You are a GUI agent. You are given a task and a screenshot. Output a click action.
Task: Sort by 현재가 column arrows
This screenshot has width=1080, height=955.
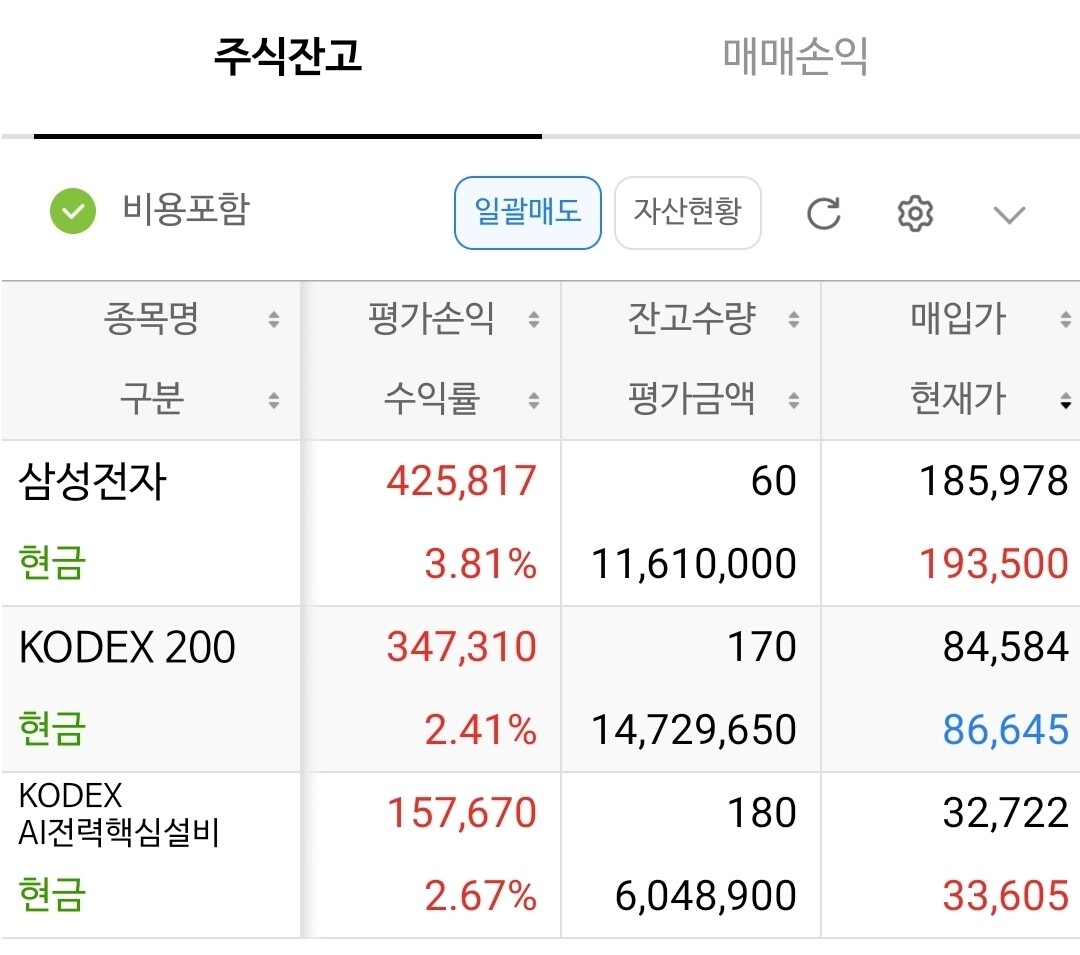[1066, 401]
